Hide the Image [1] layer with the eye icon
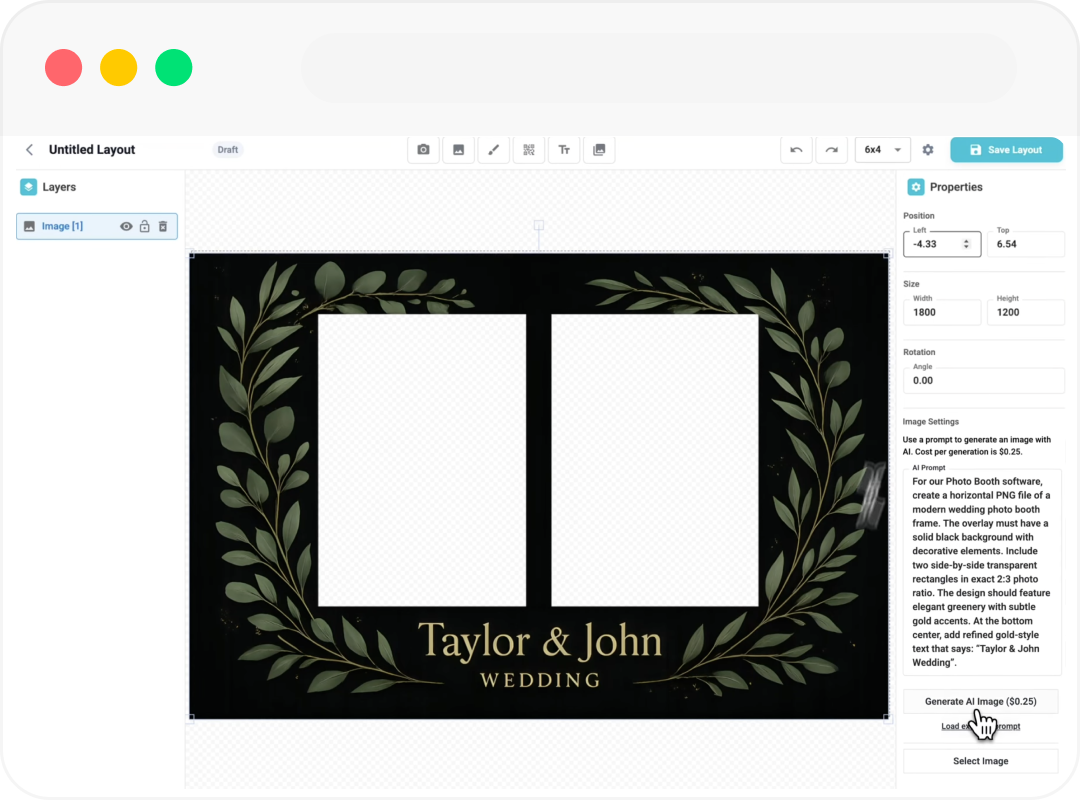 click(126, 227)
